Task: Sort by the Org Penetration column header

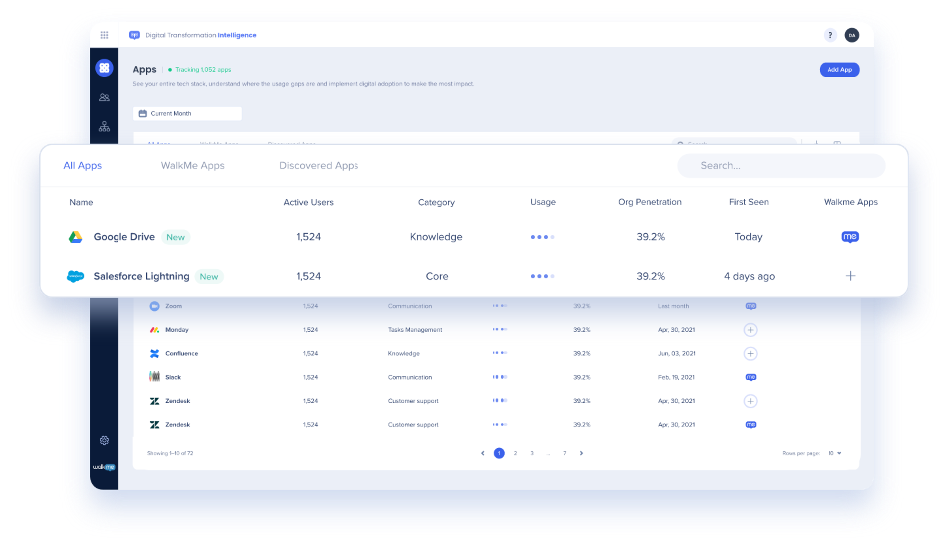Action: [650, 203]
